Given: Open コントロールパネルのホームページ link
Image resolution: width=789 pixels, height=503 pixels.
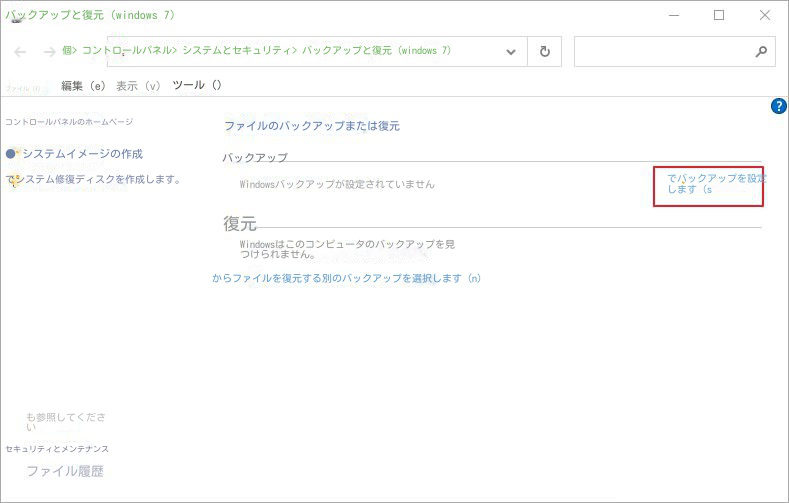Looking at the screenshot, I should 69,122.
